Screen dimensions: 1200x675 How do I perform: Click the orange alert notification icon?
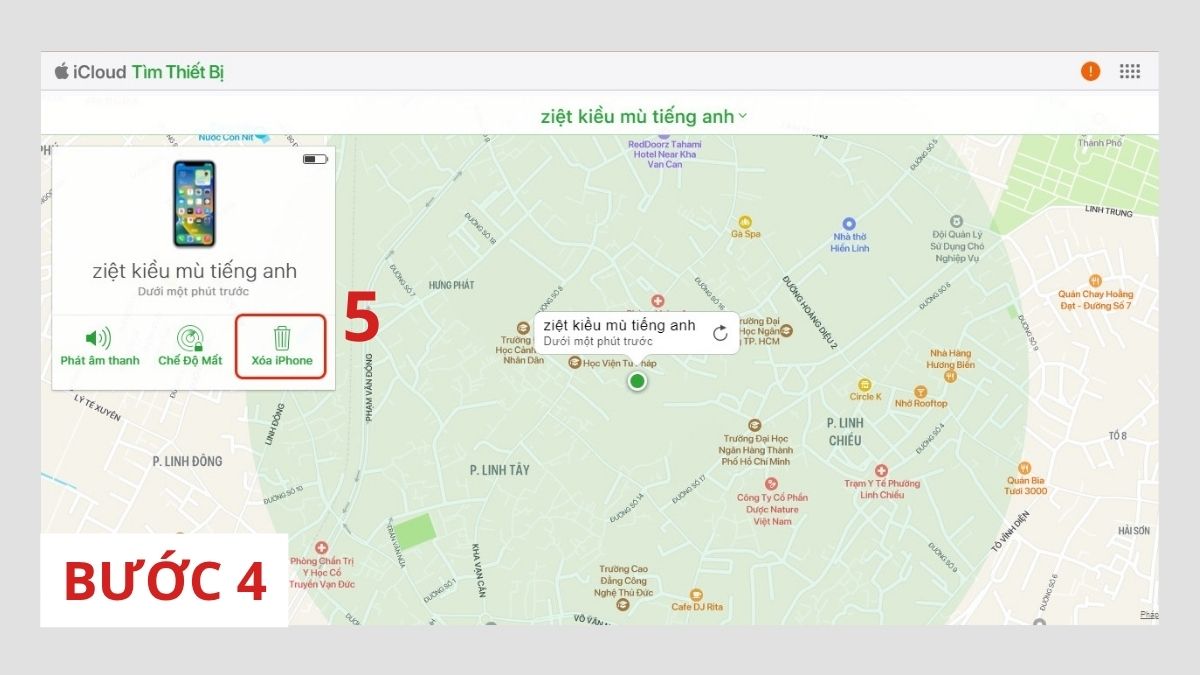pyautogui.click(x=1090, y=71)
